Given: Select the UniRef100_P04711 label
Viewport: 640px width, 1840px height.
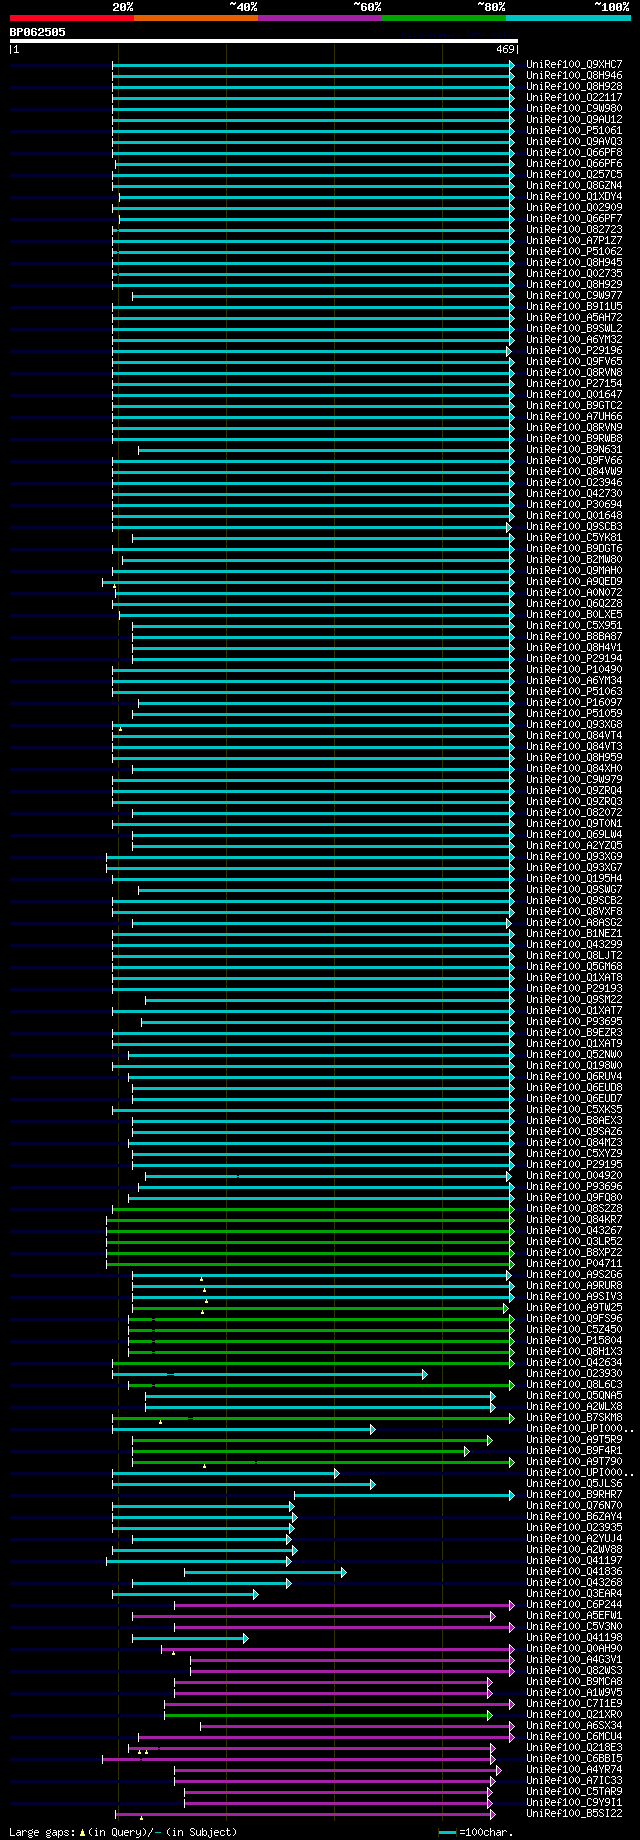Looking at the screenshot, I should pos(574,1263).
